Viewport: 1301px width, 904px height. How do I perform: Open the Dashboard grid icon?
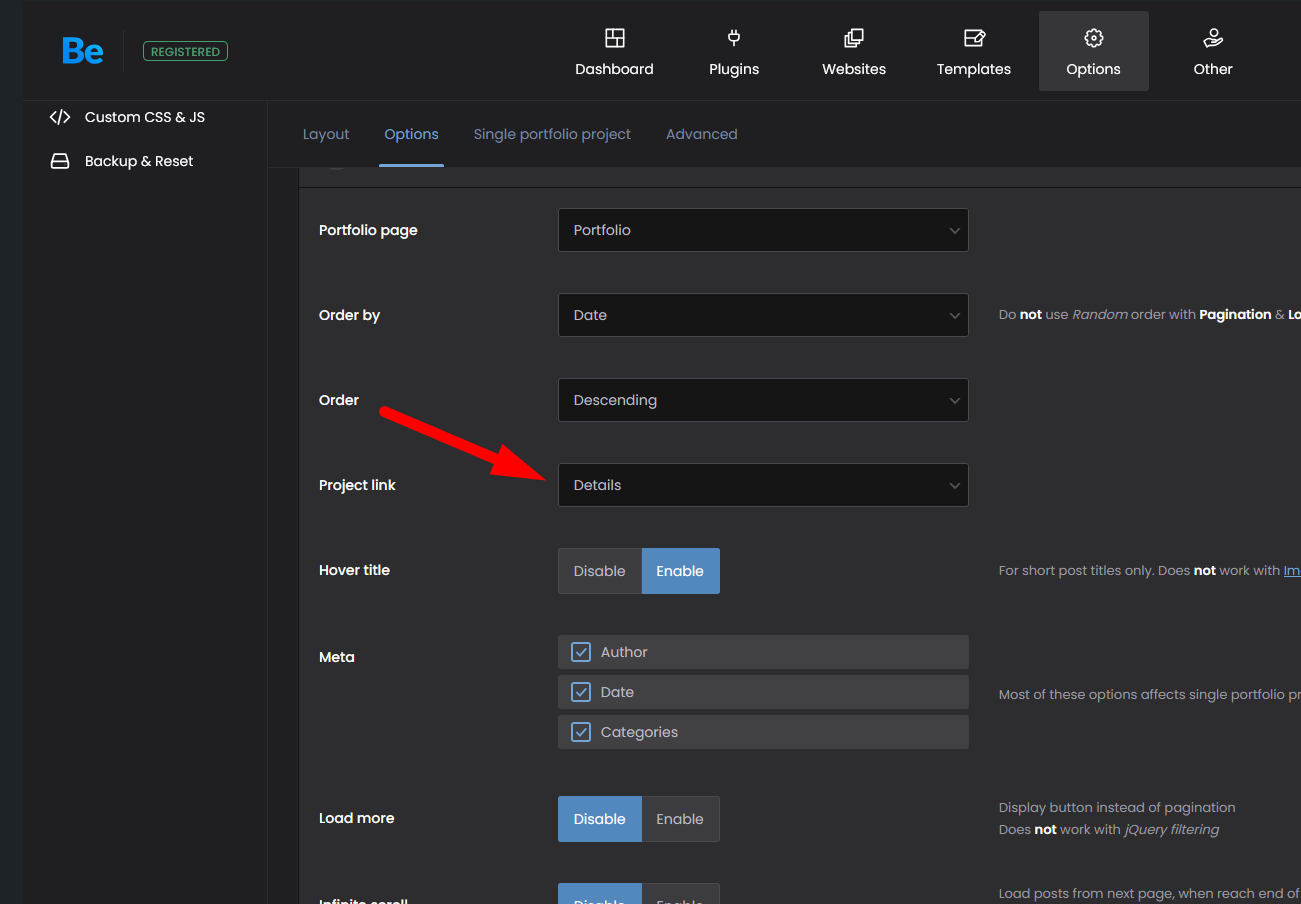point(615,38)
